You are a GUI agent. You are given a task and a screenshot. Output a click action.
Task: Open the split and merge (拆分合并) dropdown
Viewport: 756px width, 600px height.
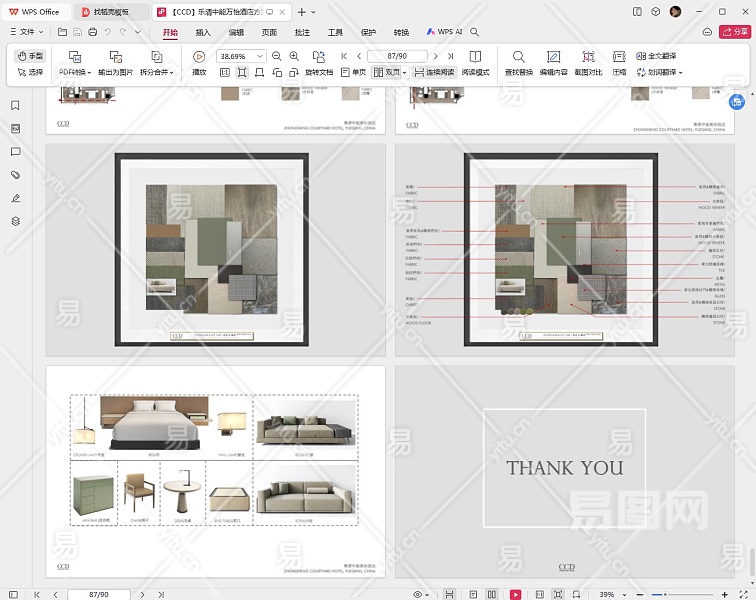coord(156,73)
